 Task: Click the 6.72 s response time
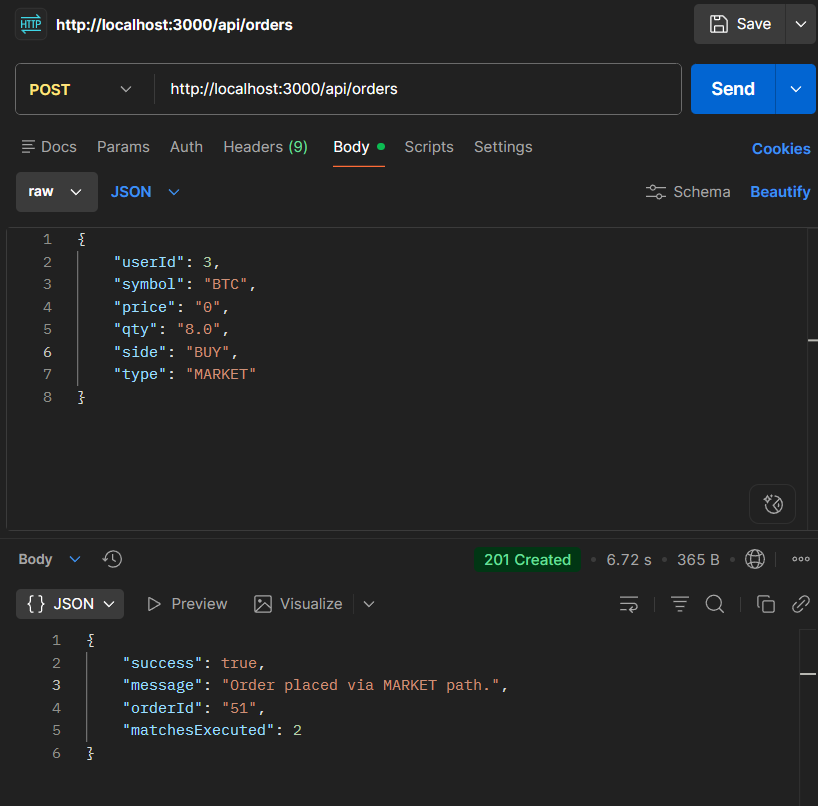(629, 560)
